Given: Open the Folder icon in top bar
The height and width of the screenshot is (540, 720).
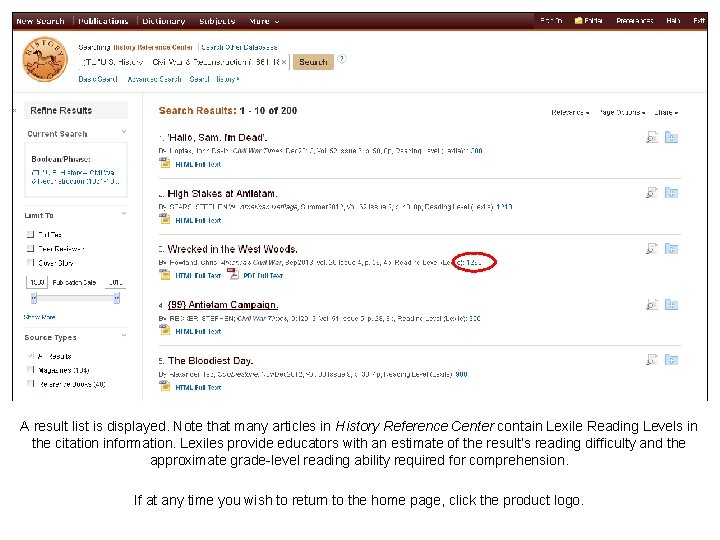Looking at the screenshot, I should click(x=579, y=21).
